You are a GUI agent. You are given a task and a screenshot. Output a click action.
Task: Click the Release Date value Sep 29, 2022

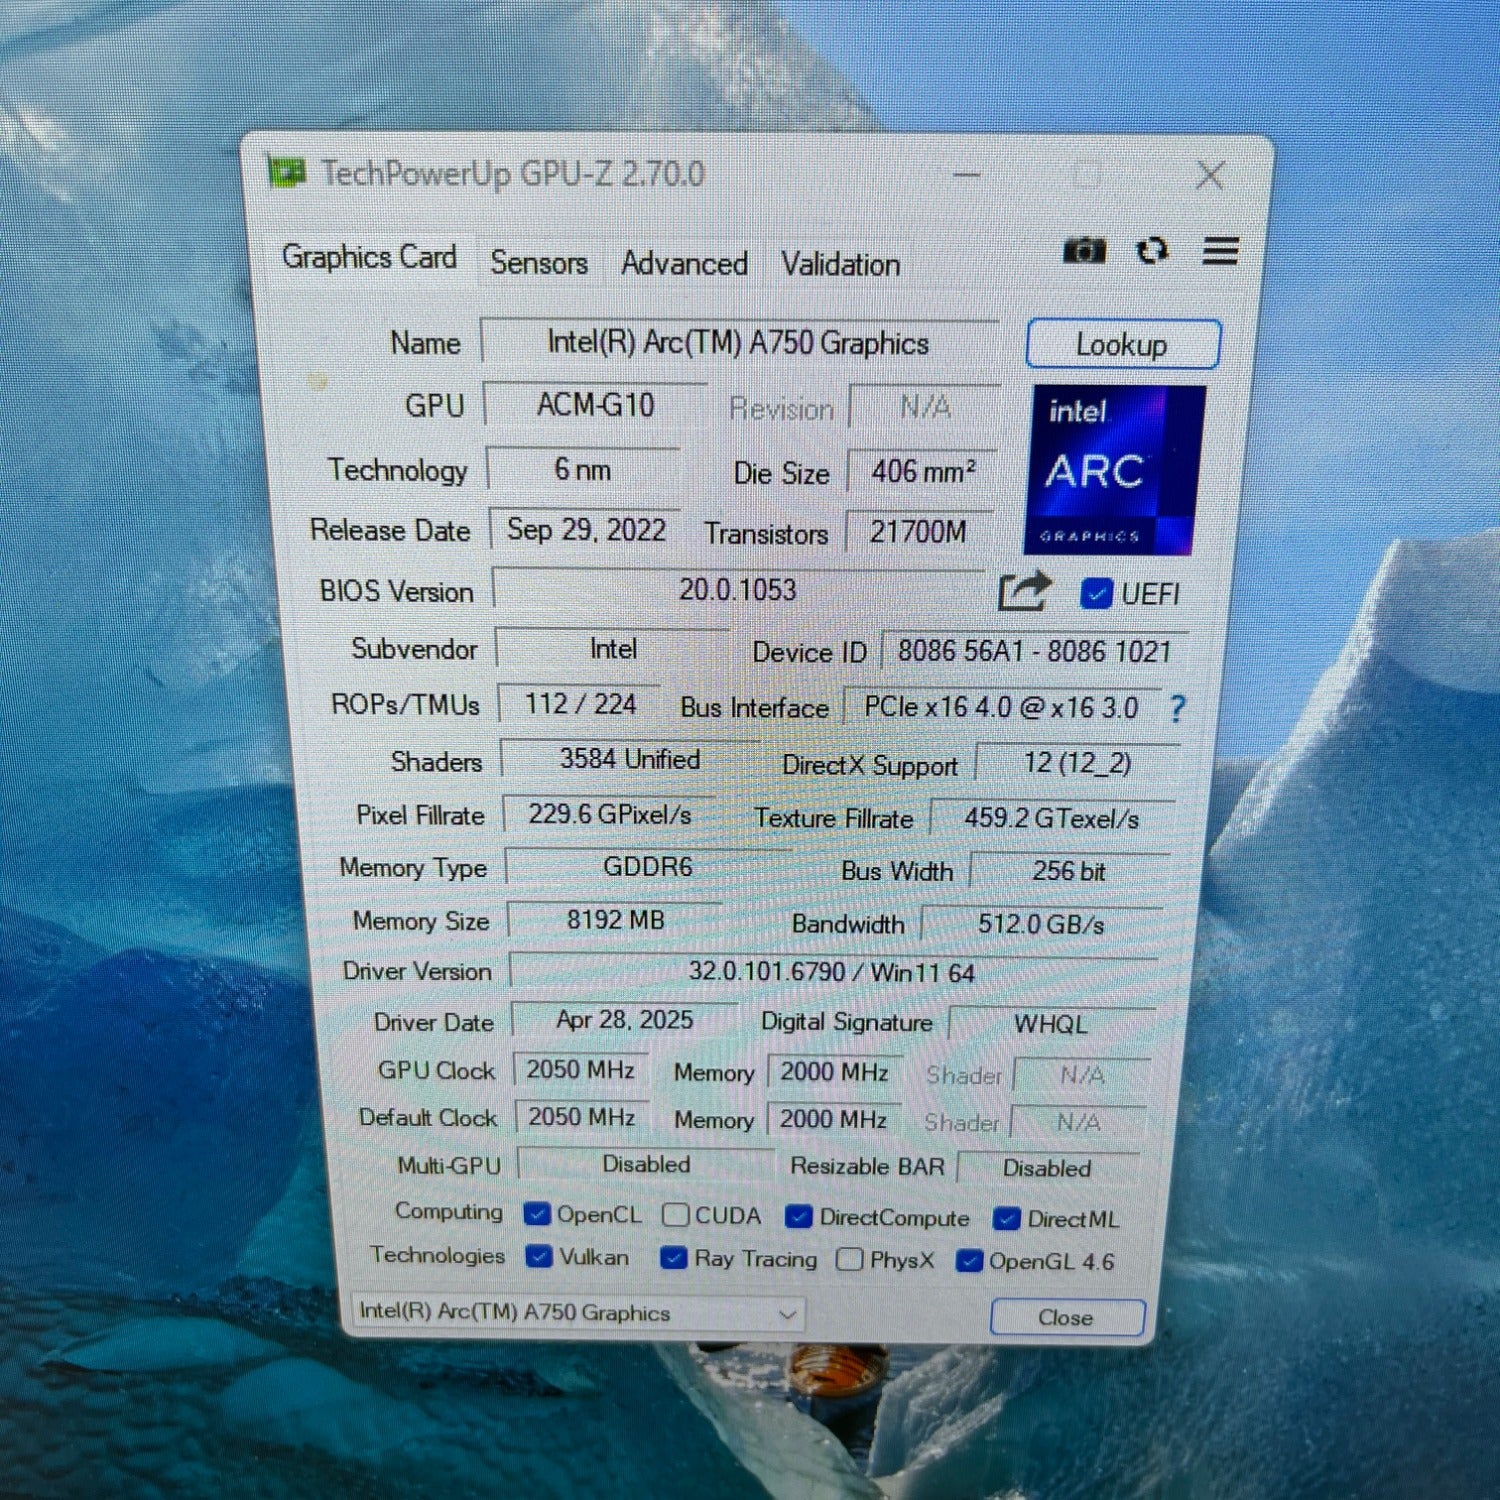click(x=586, y=529)
